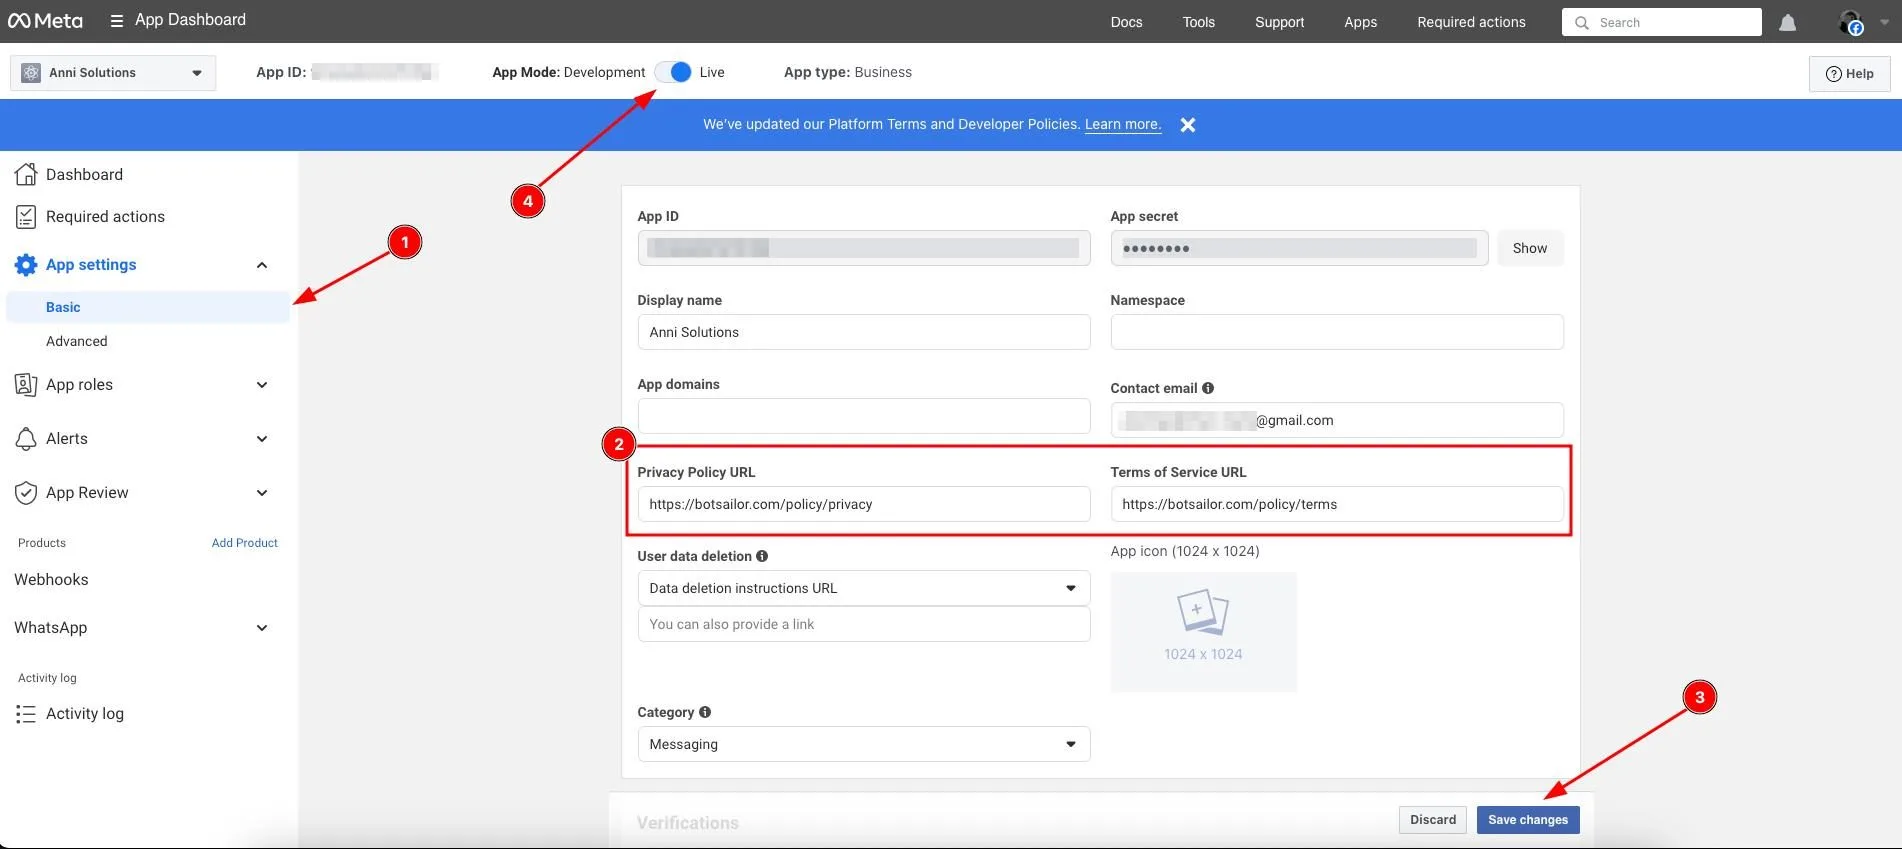1902x849 pixels.
Task: Expand the Alerts section
Action: 262,439
